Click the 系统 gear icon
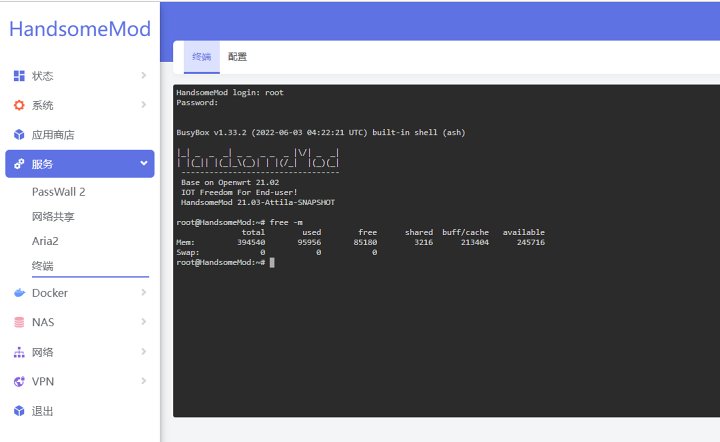Screen dimensions: 720x442 [19, 105]
